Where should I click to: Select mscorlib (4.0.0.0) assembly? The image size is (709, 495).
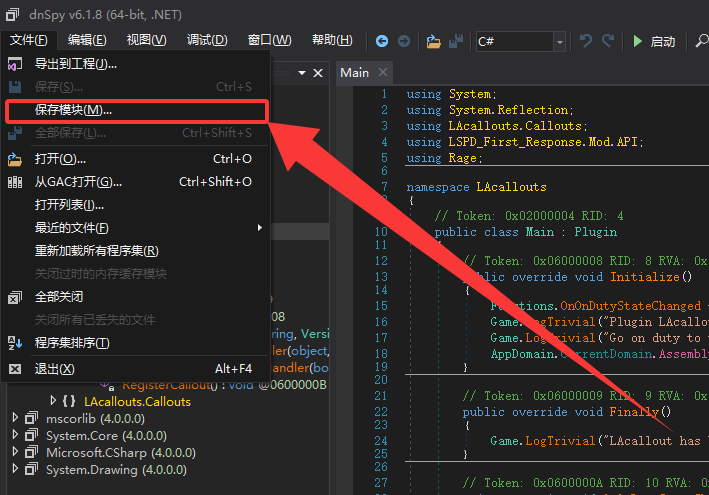pyautogui.click(x=95, y=419)
